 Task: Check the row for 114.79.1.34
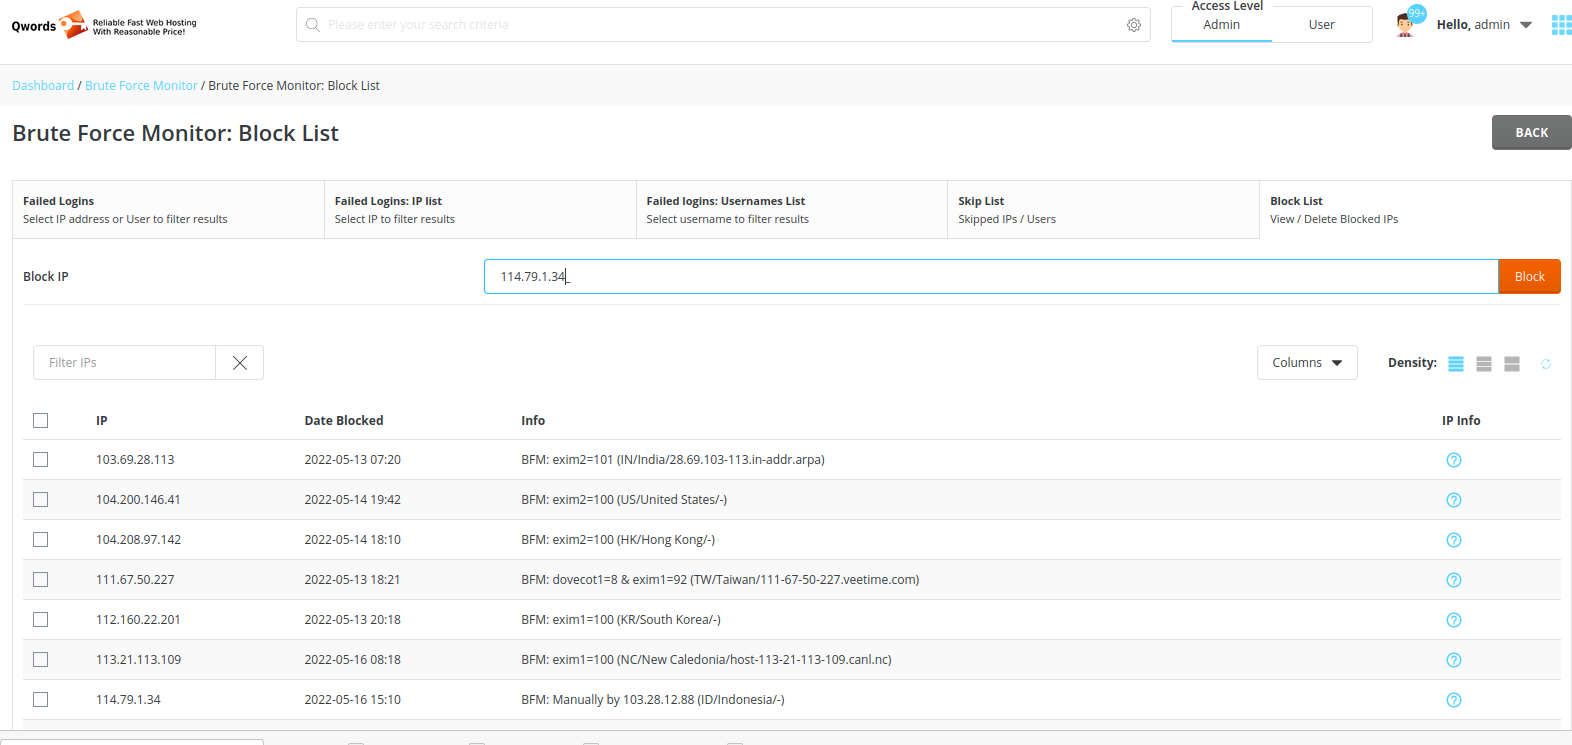pyautogui.click(x=41, y=700)
